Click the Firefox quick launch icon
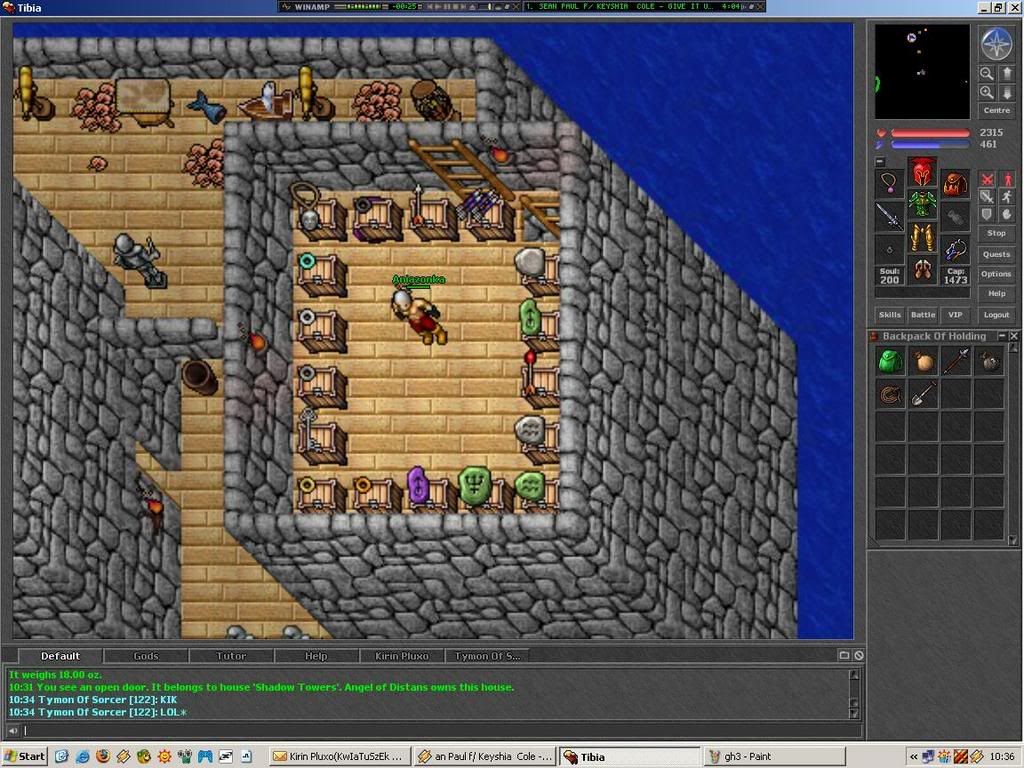This screenshot has height=768, width=1024. (x=103, y=756)
